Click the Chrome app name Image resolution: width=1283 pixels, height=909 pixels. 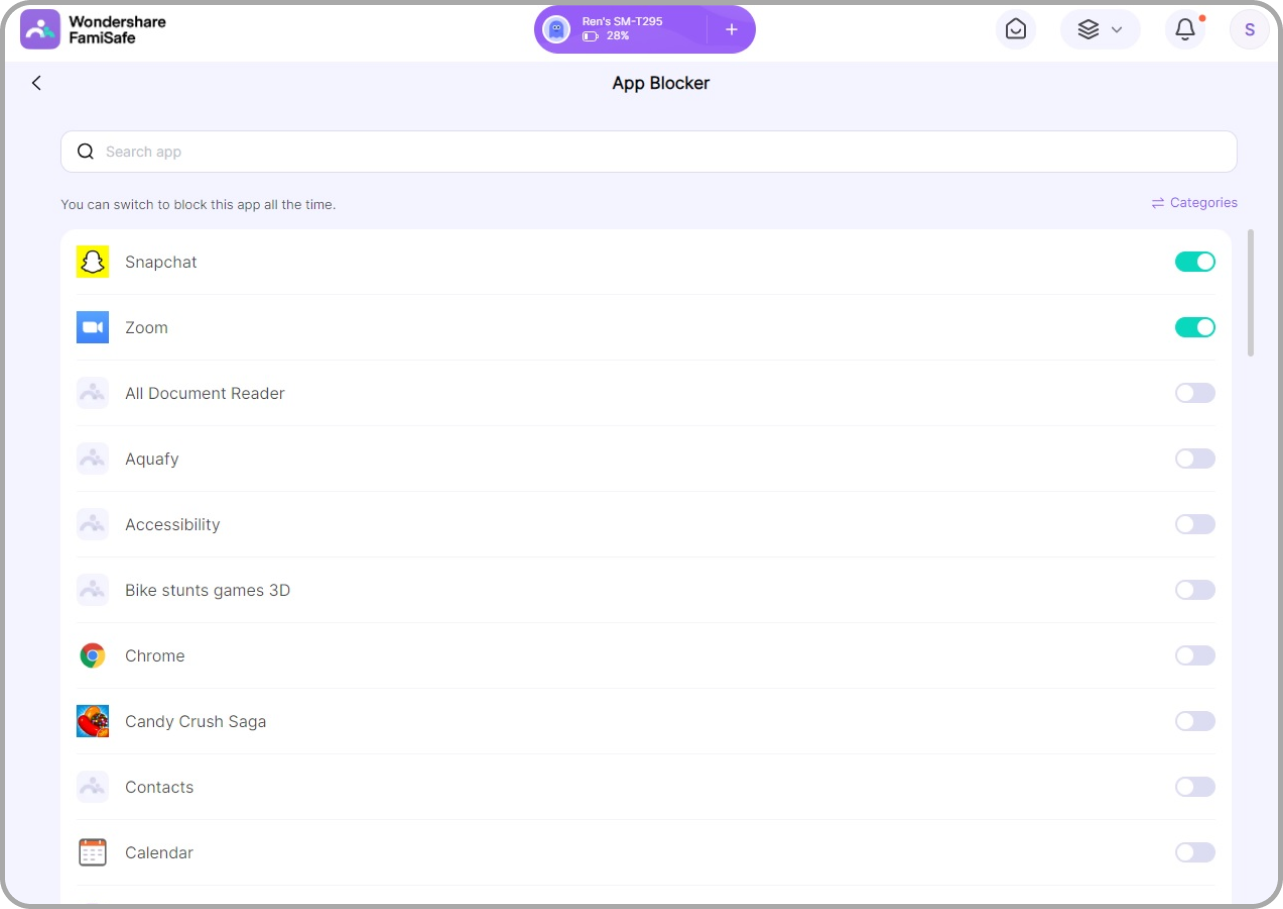(155, 656)
